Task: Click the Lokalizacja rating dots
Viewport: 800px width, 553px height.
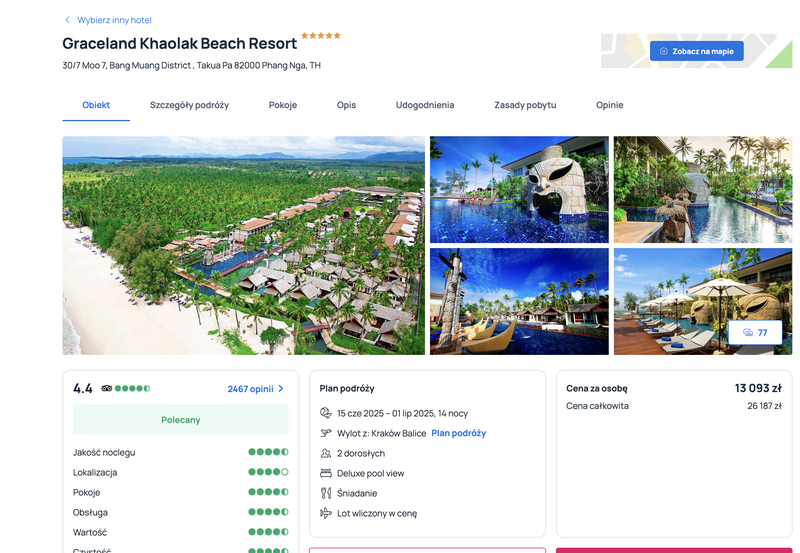Action: (268, 472)
